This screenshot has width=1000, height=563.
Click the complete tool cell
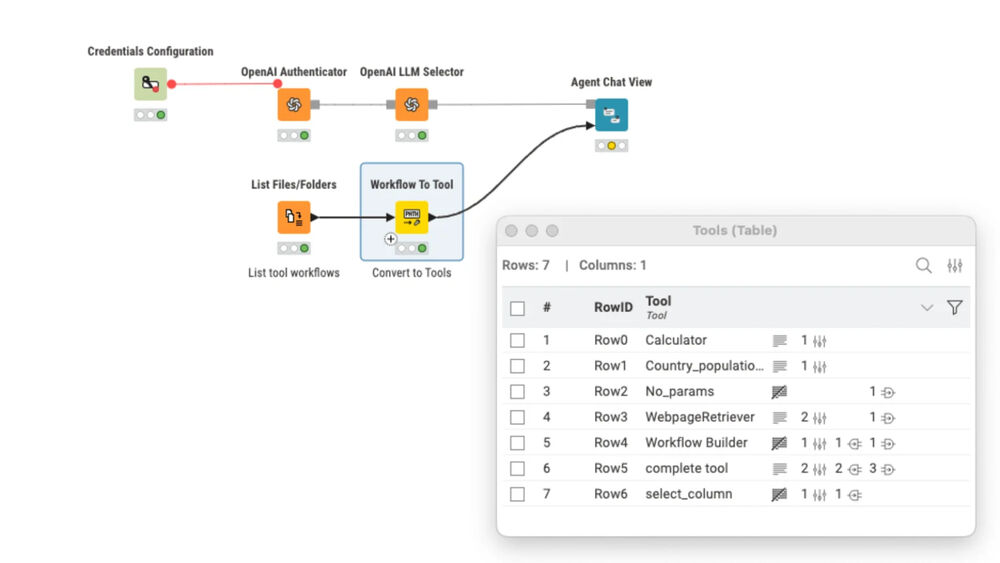(687, 469)
